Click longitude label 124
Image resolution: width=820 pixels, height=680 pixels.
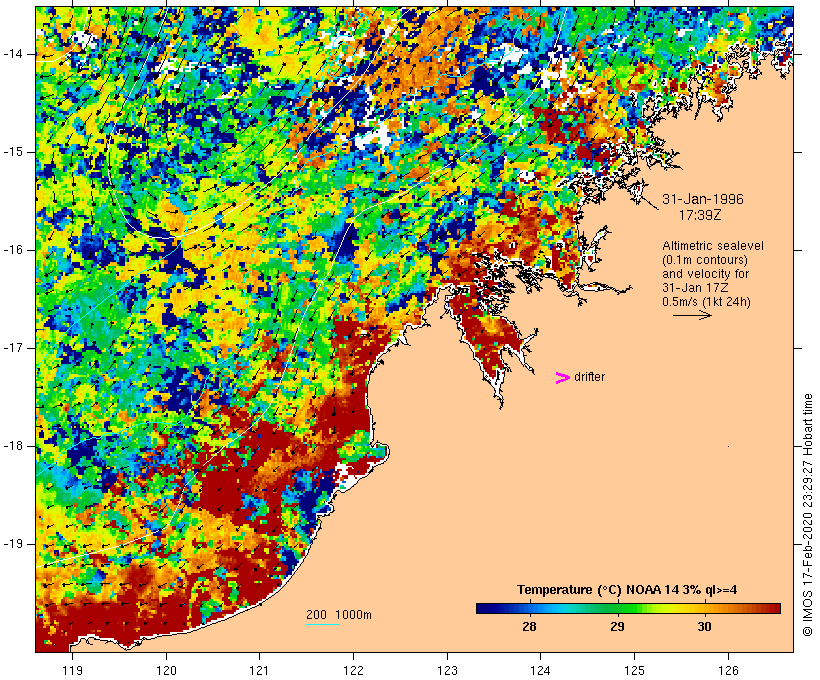pos(540,670)
